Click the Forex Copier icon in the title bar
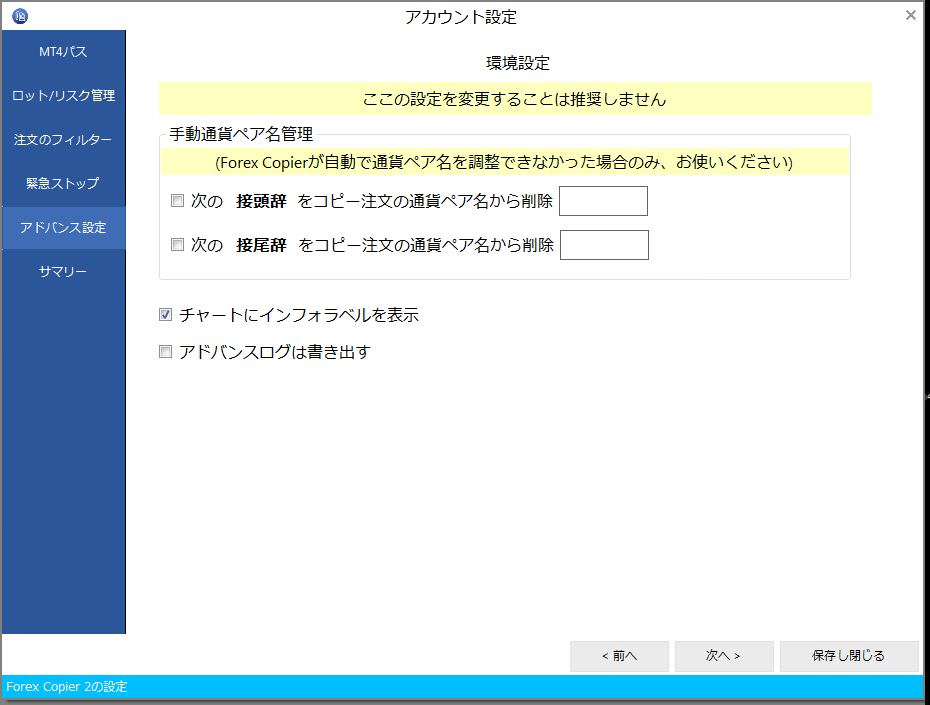Image resolution: width=930 pixels, height=705 pixels. (x=22, y=16)
